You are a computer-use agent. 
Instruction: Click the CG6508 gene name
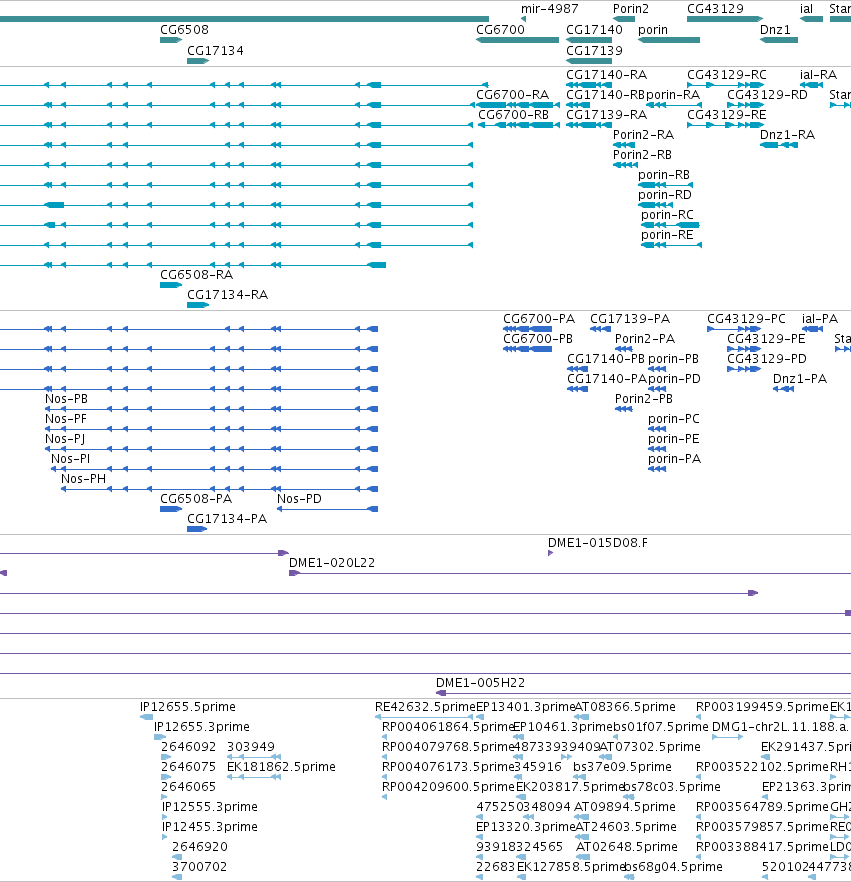coord(184,30)
